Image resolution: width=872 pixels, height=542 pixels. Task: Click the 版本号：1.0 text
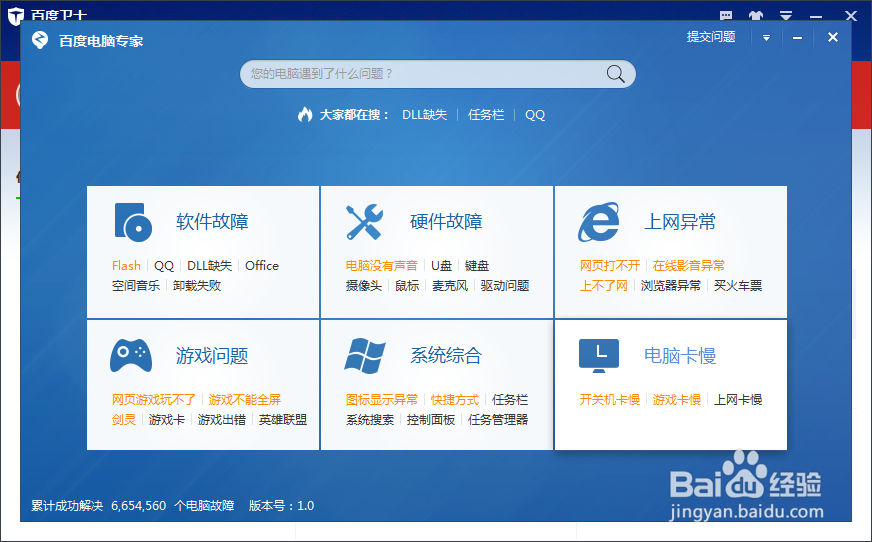pos(281,506)
